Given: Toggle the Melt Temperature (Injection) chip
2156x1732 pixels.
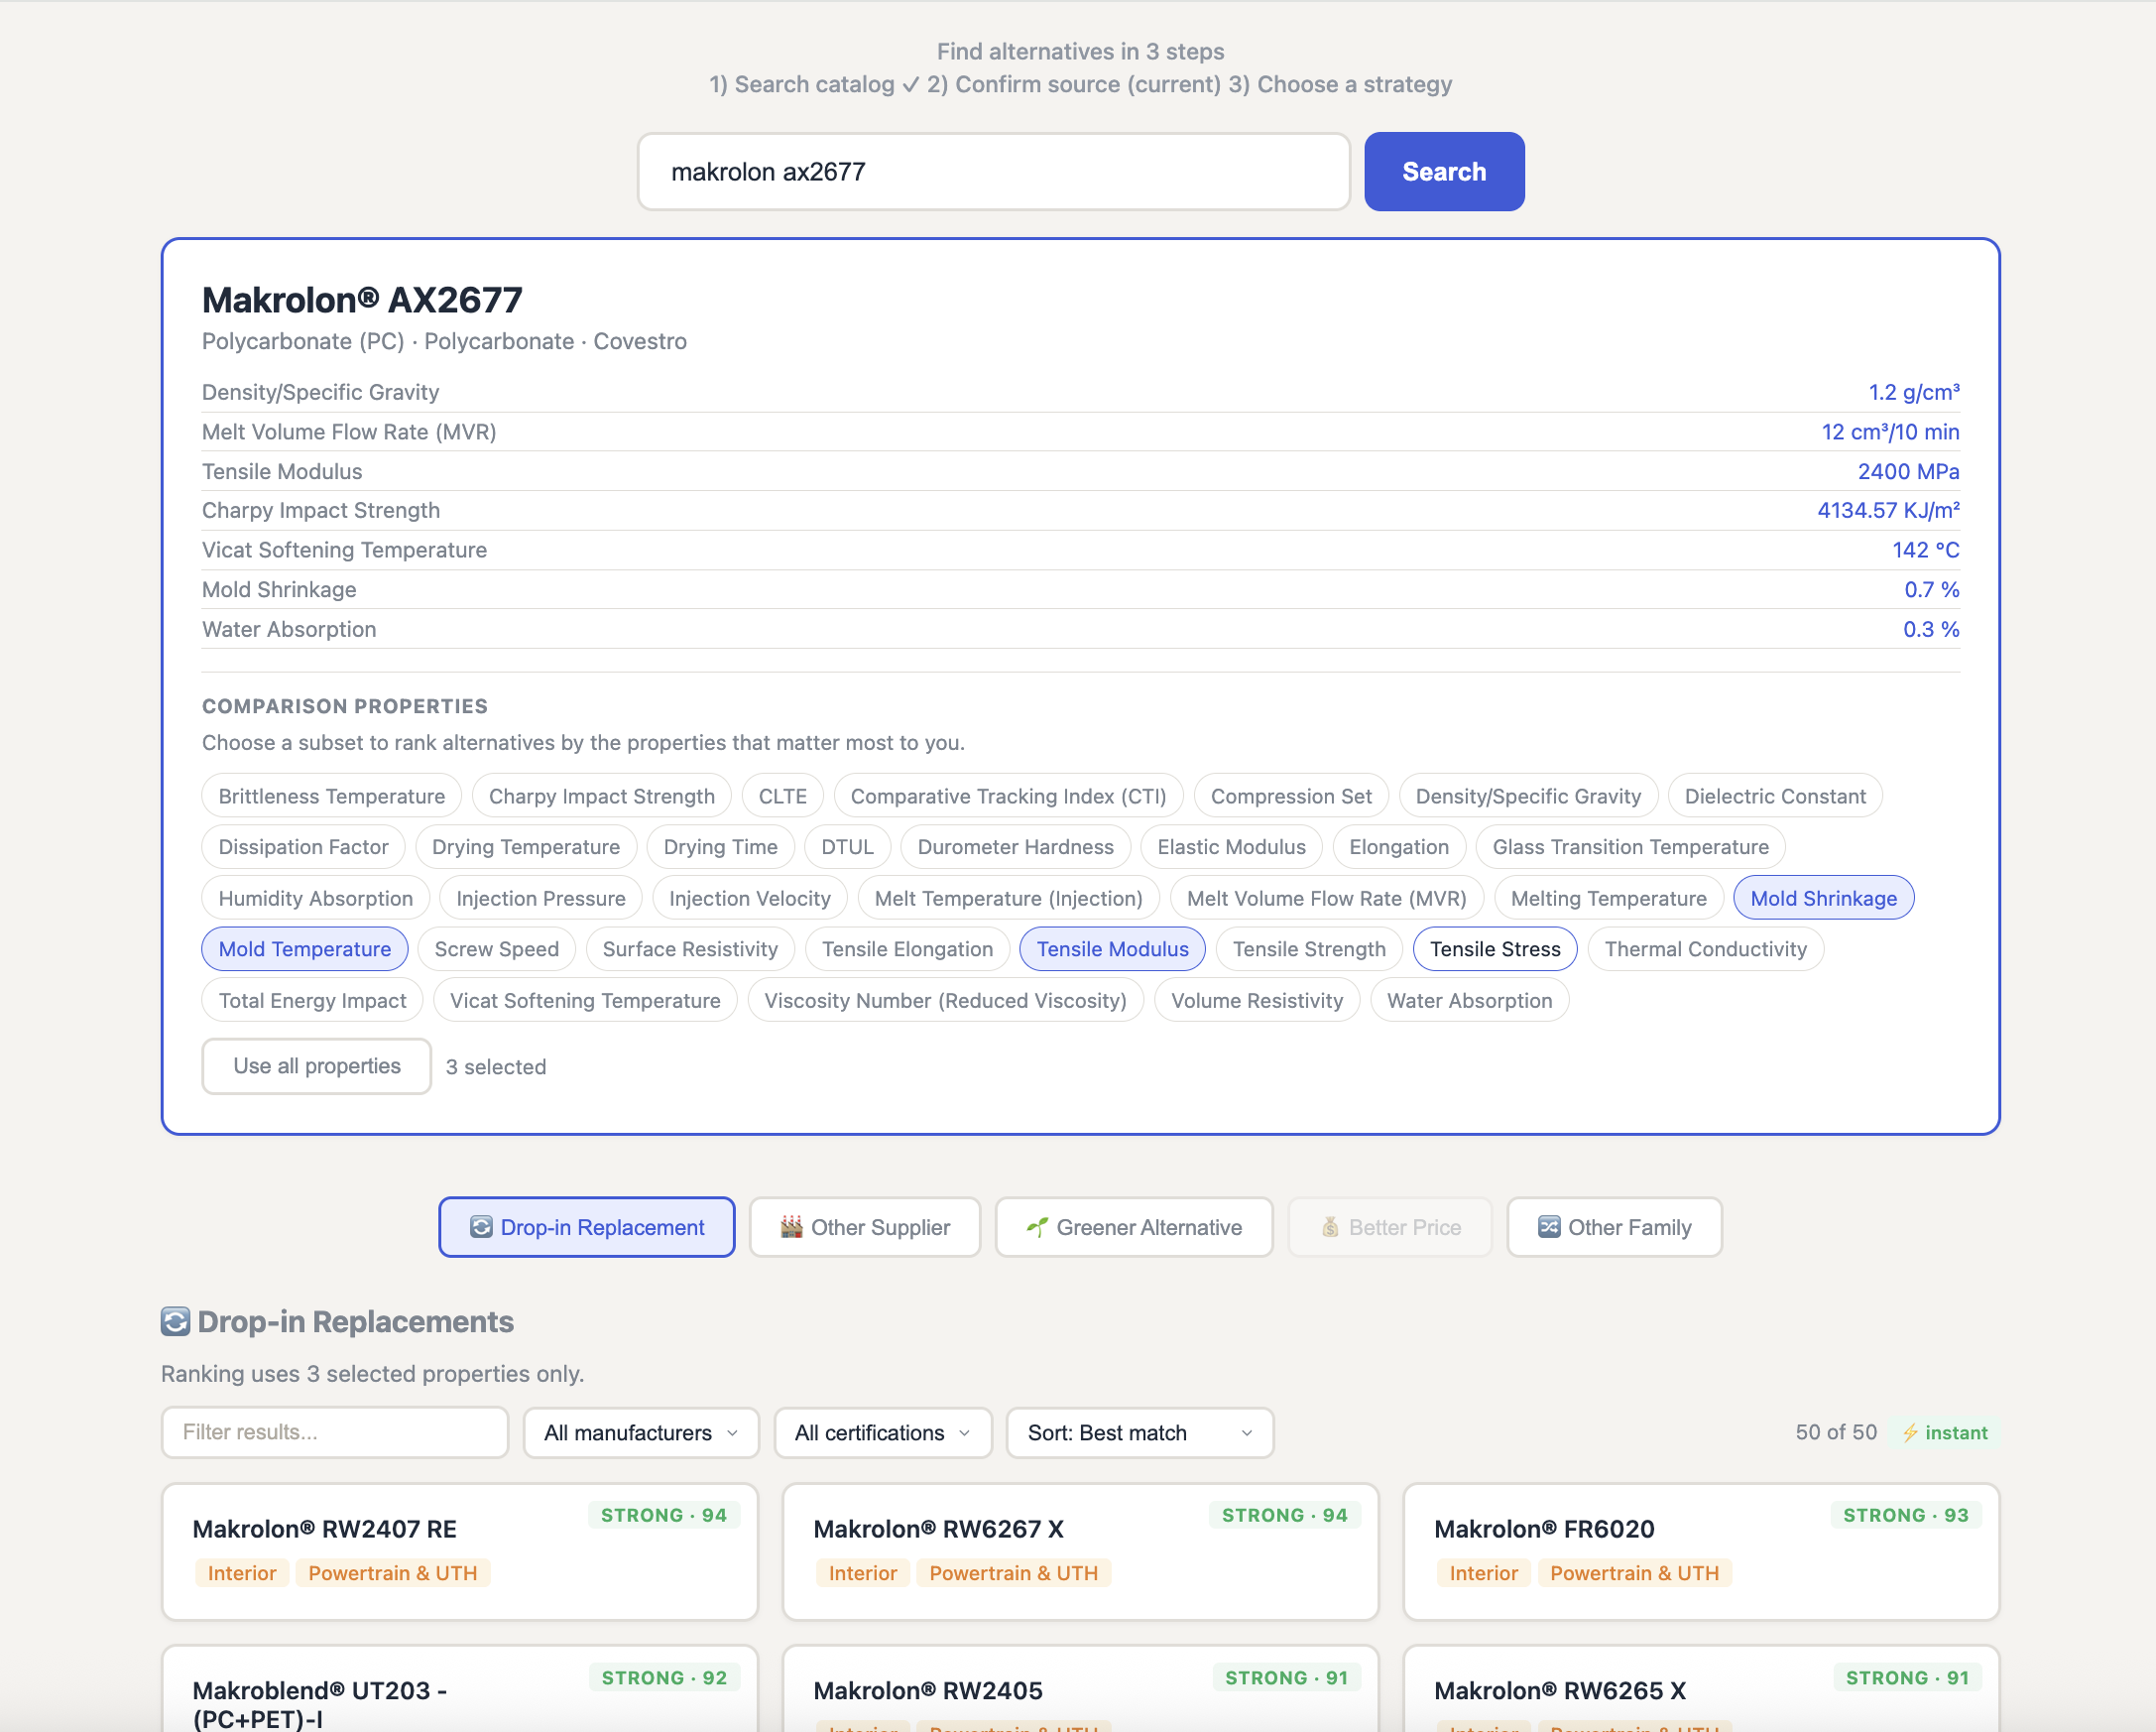Looking at the screenshot, I should pyautogui.click(x=1008, y=898).
